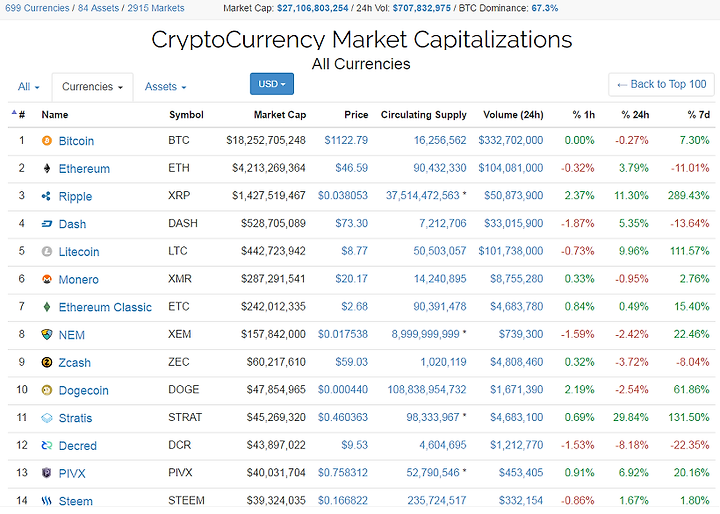Open the 84 Assets link
The height and width of the screenshot is (514, 720).
(x=98, y=8)
